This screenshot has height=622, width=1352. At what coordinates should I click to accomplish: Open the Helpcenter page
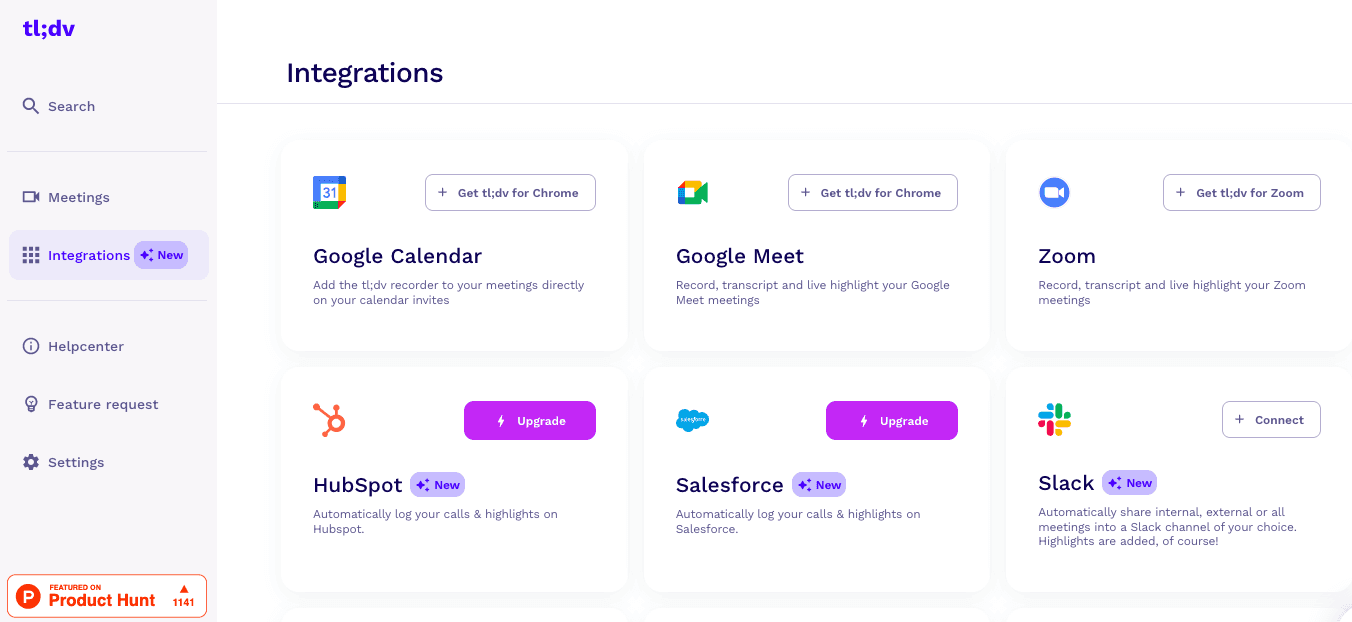[85, 346]
